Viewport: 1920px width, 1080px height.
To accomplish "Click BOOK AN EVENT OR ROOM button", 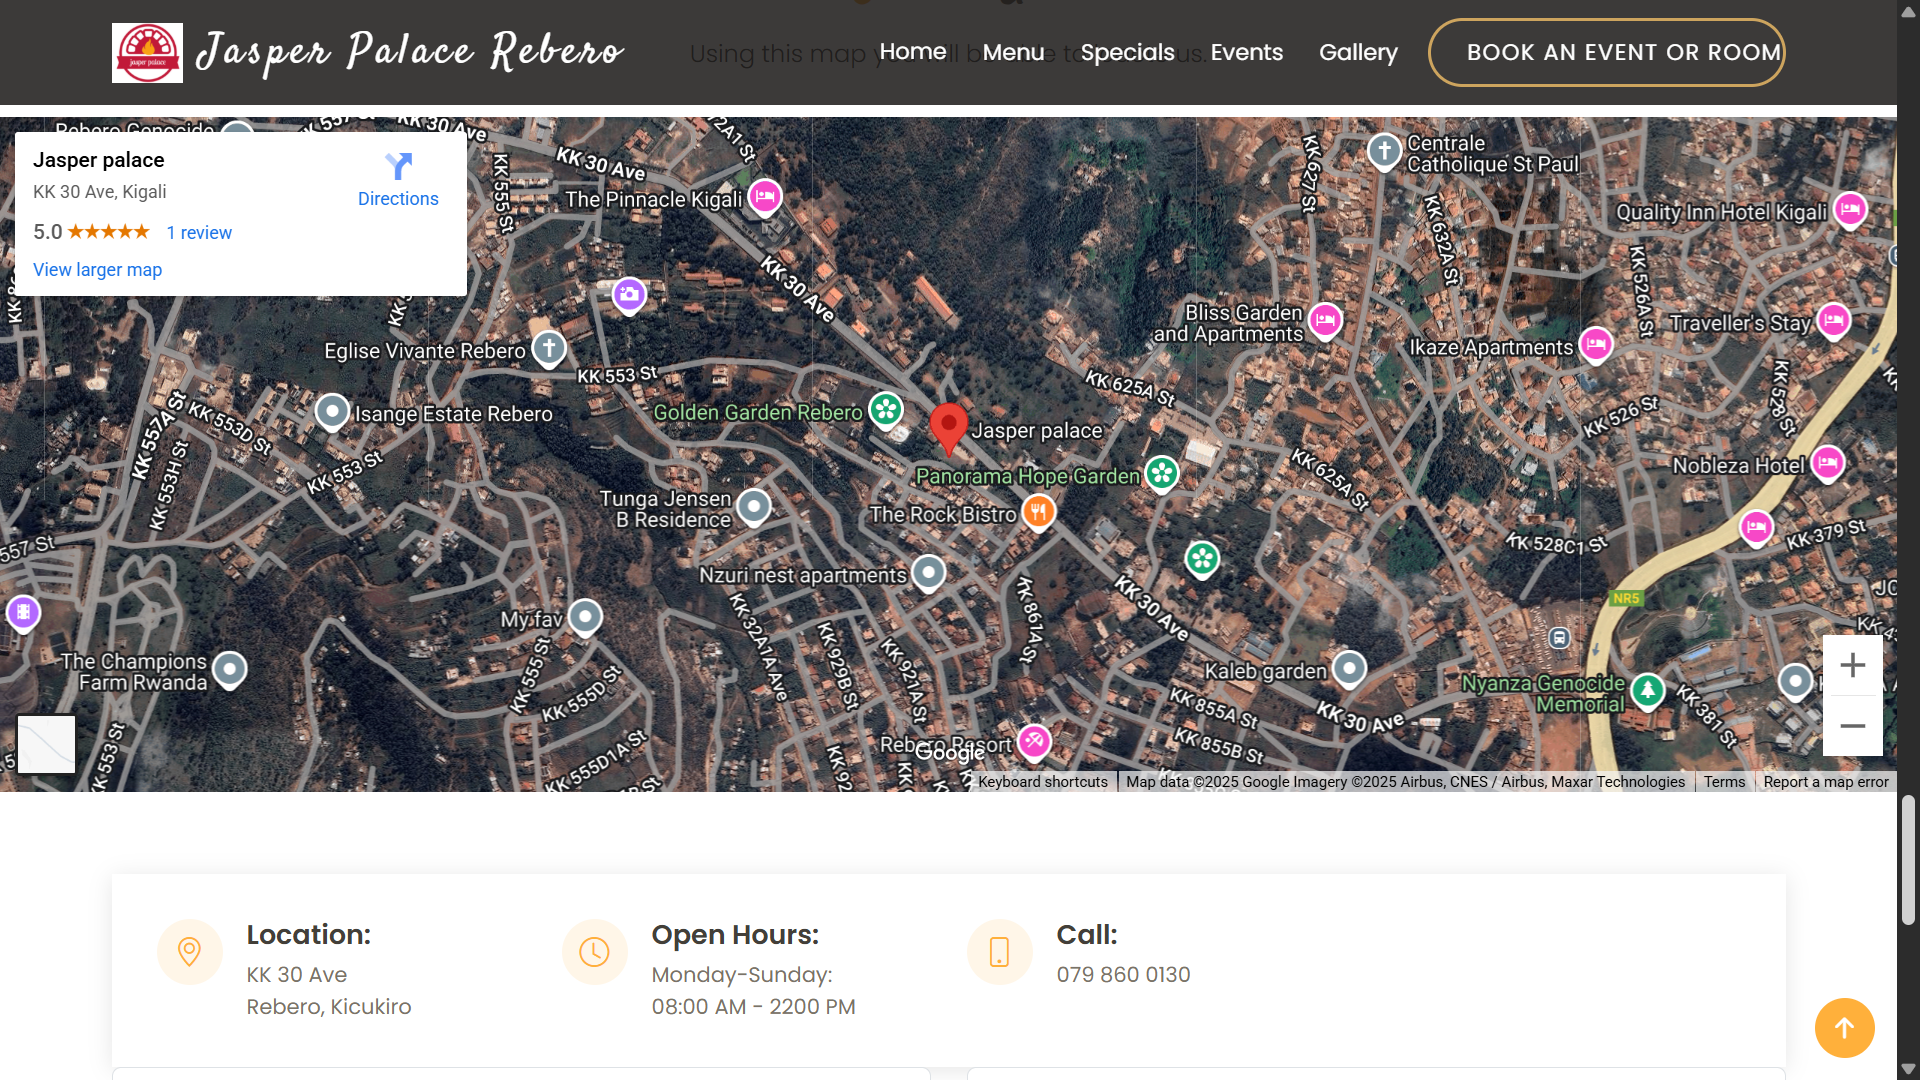I will pos(1606,53).
